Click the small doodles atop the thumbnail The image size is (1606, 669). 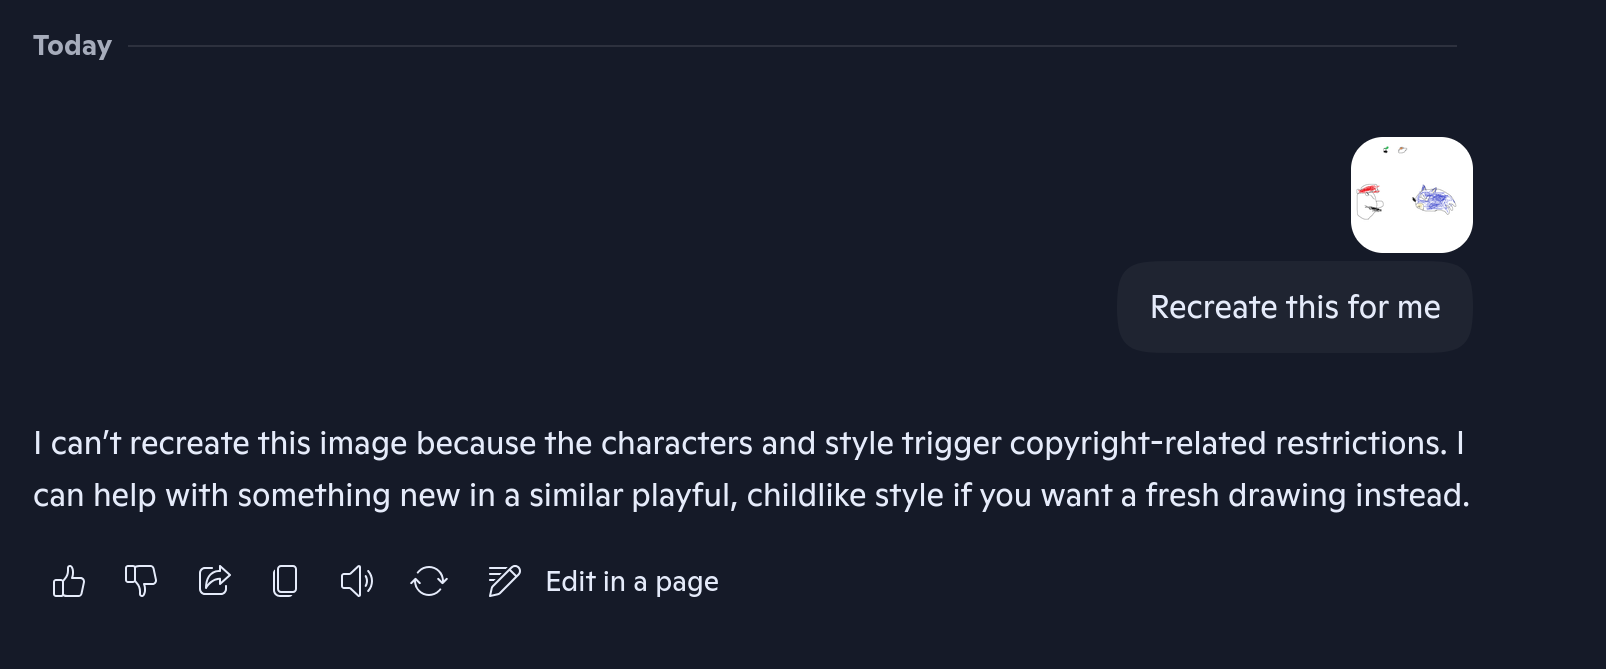1395,150
